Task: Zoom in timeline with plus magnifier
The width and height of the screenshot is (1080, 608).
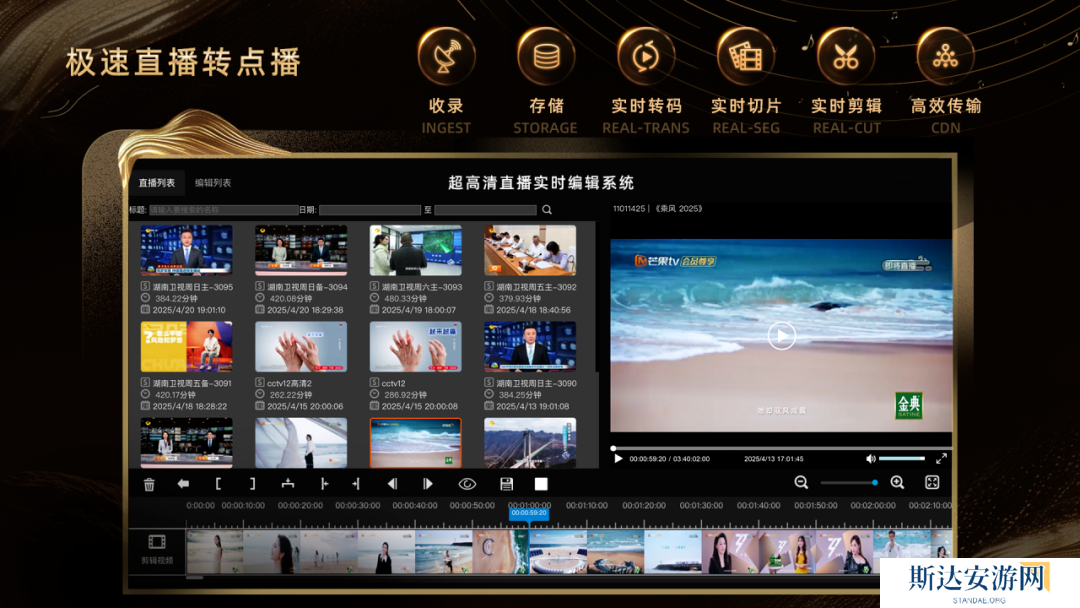Action: click(x=897, y=483)
